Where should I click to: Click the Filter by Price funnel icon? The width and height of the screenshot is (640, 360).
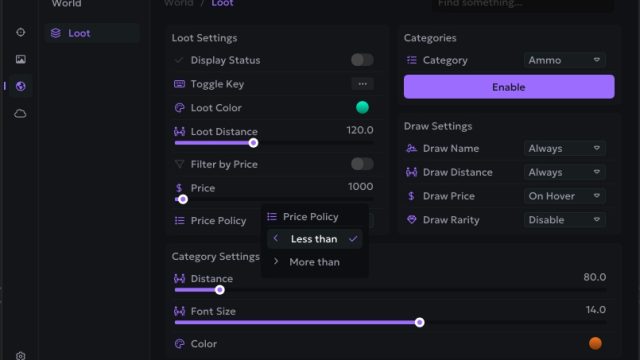pyautogui.click(x=179, y=164)
